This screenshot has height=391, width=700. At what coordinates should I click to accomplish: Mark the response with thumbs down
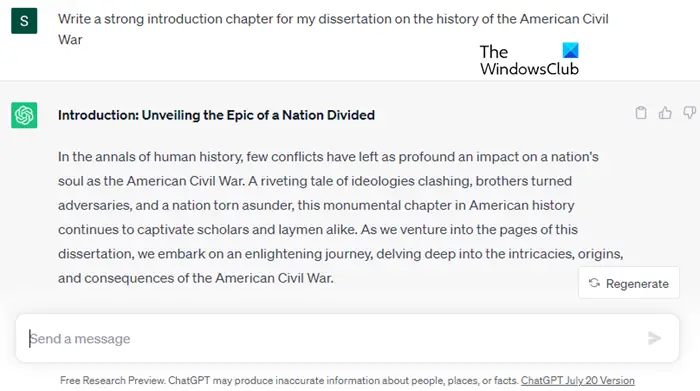pyautogui.click(x=690, y=113)
